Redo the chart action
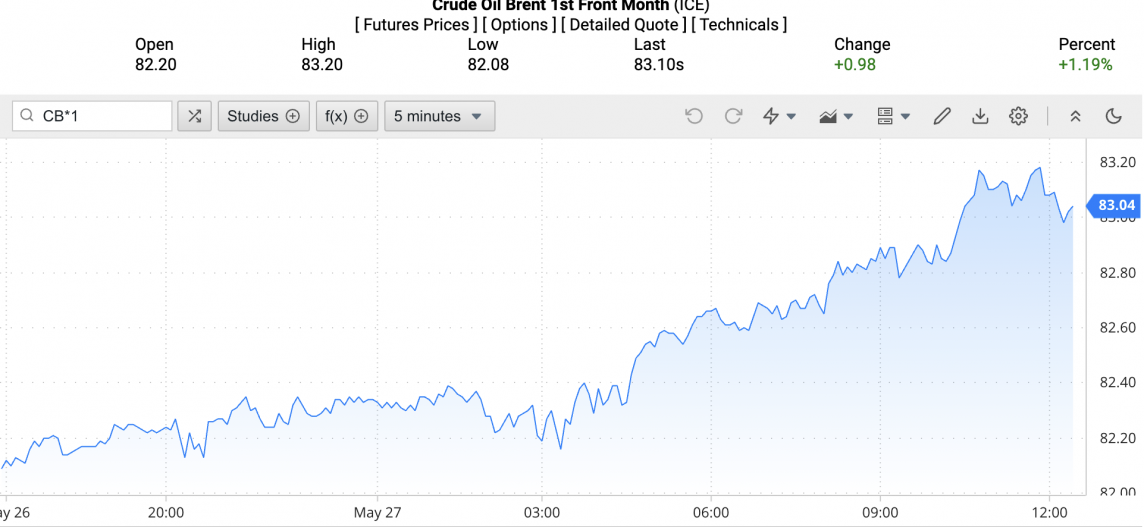Image resolution: width=1144 pixels, height=527 pixels. point(733,116)
